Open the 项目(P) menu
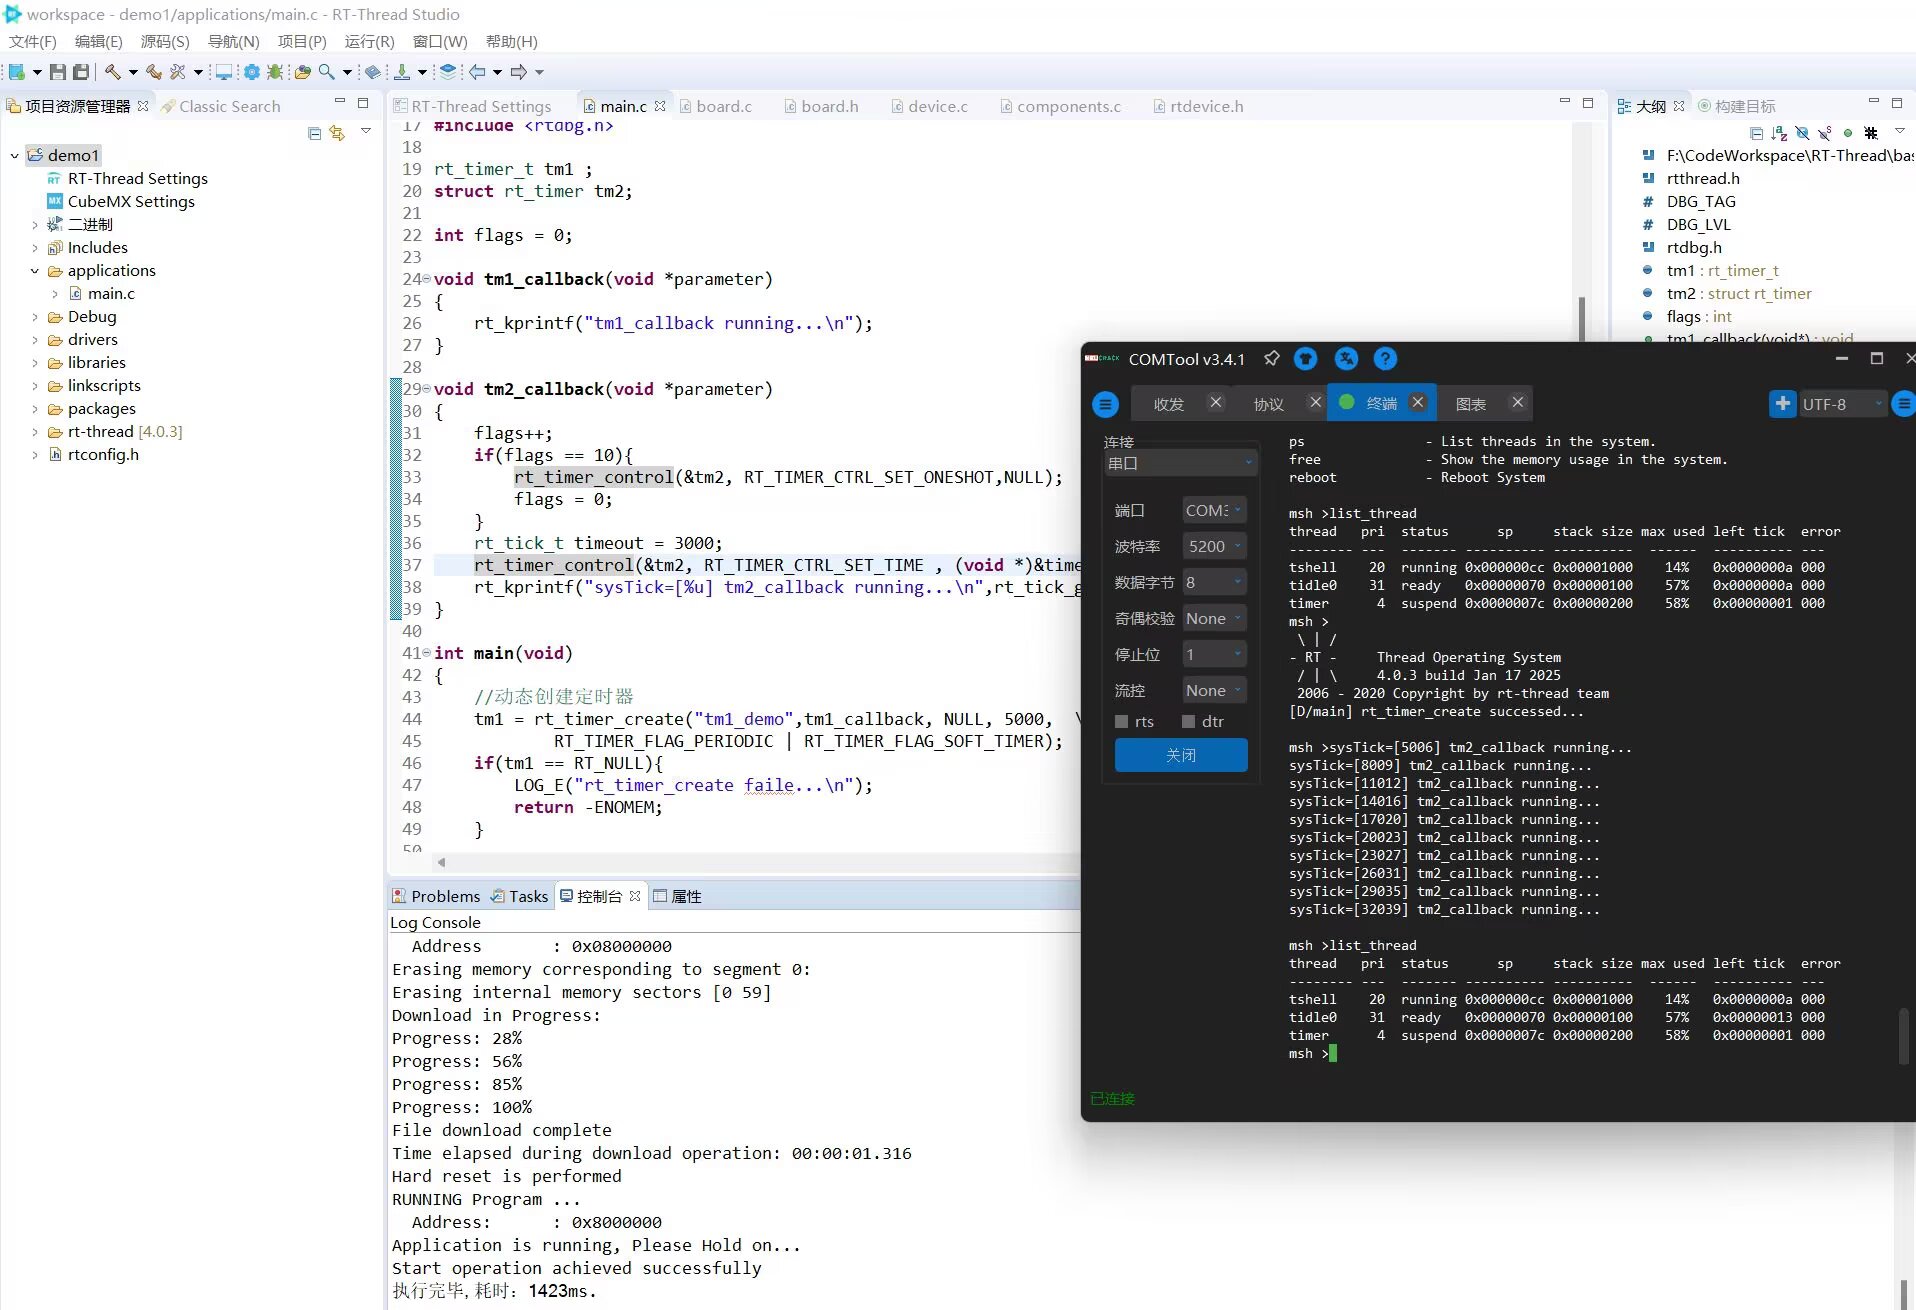Screen dimensions: 1916x1310 301,41
